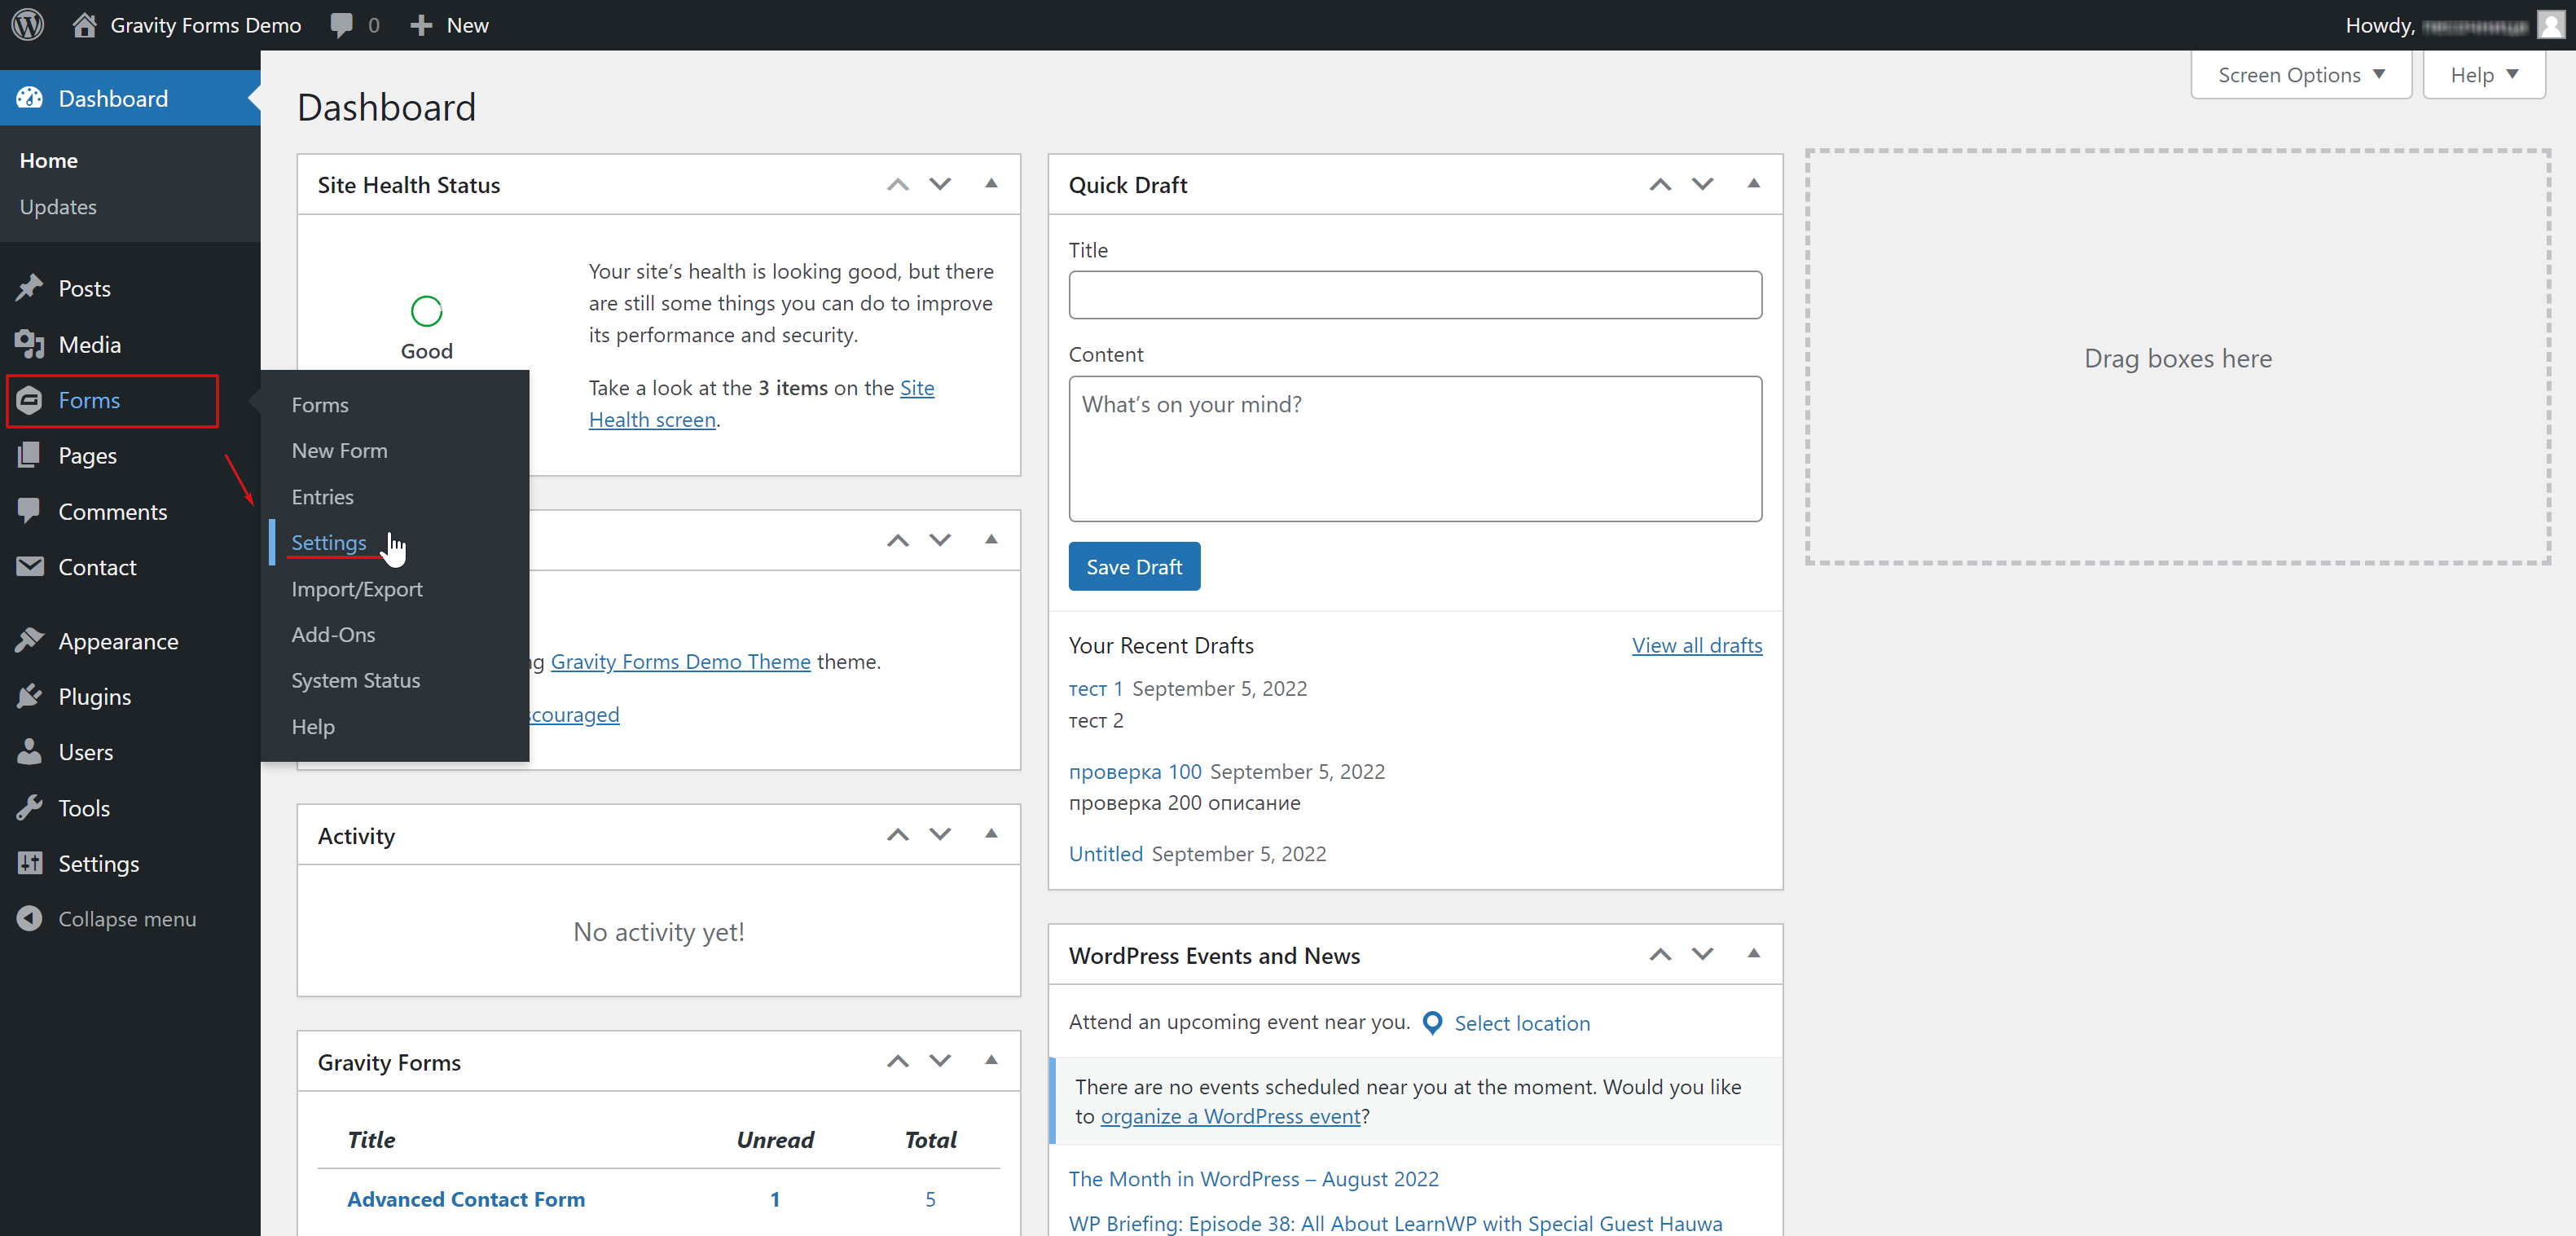
Task: Click the Appearance icon in sidebar
Action: [29, 641]
